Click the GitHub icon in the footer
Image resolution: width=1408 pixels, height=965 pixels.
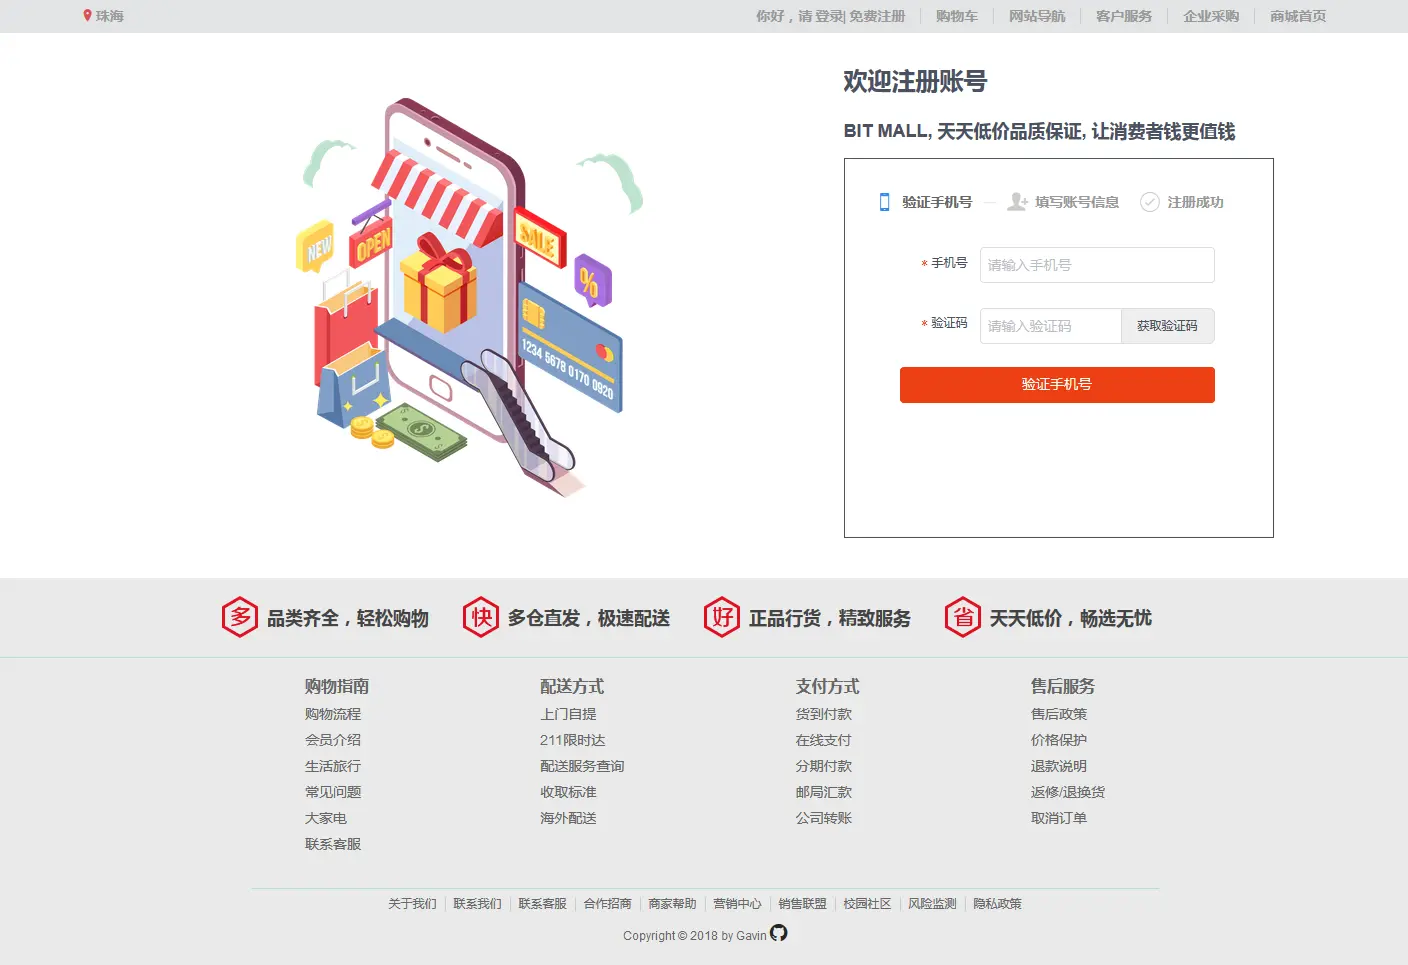click(x=778, y=934)
